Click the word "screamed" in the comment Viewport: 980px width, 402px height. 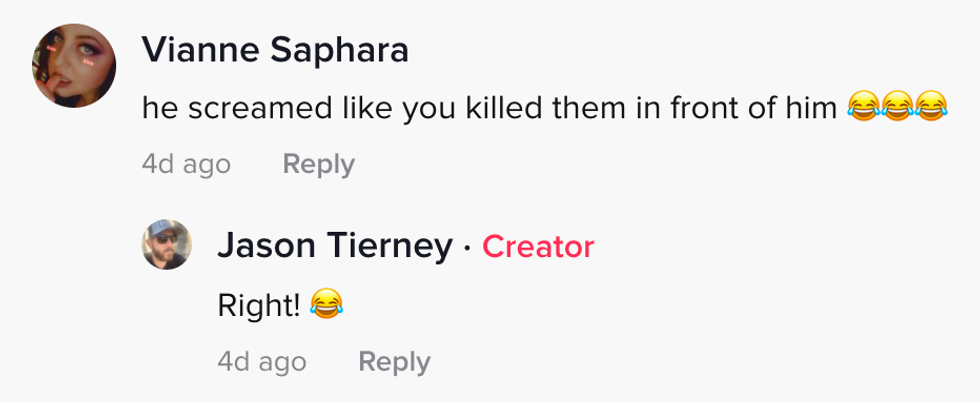(237, 108)
